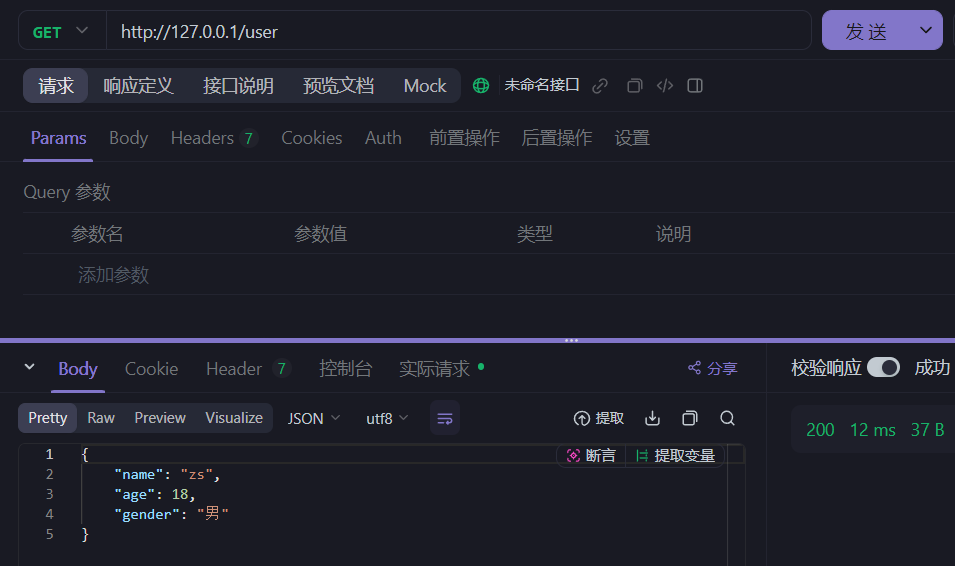Click the 提取变量 extract variable button
This screenshot has width=955, height=566.
[675, 456]
